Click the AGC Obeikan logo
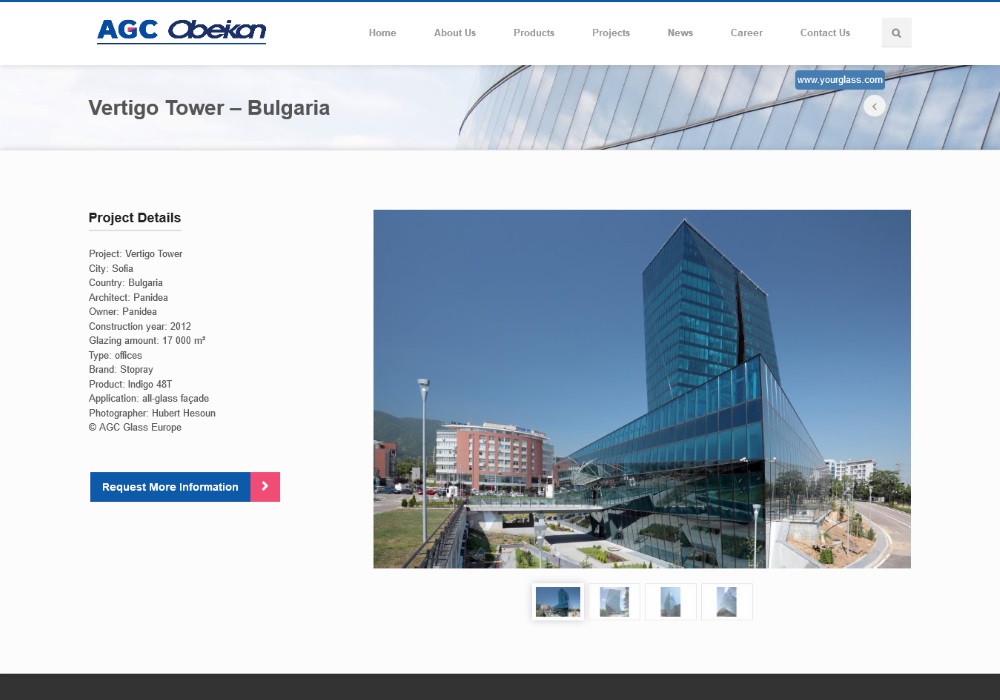Viewport: 1000px width, 700px height. click(x=181, y=31)
